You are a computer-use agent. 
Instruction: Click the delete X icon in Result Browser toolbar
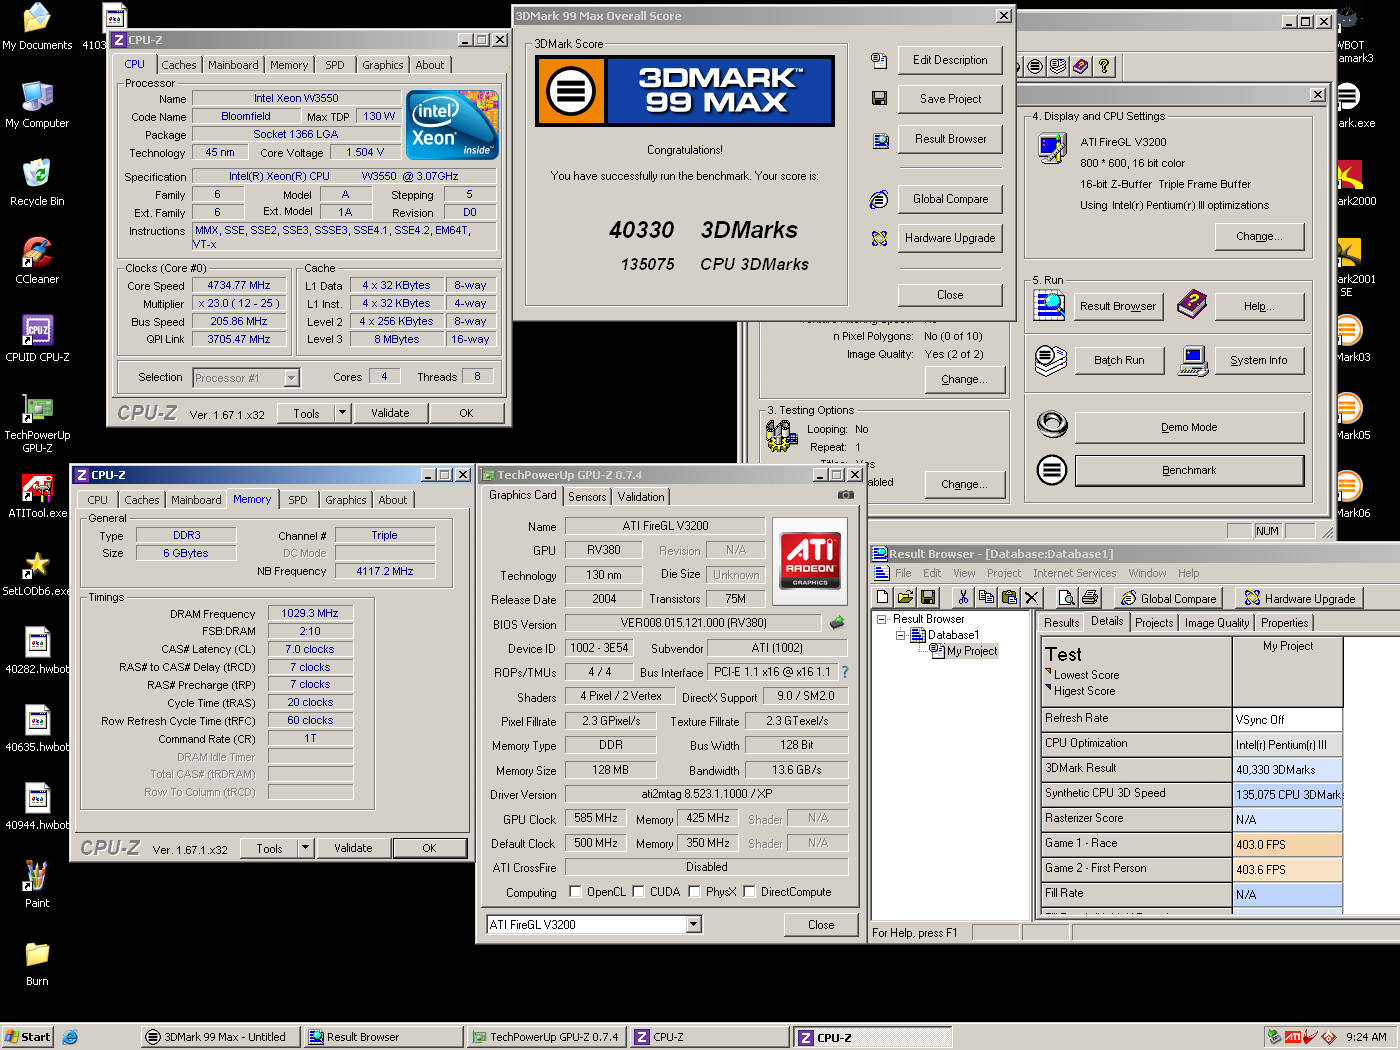pos(1032,597)
